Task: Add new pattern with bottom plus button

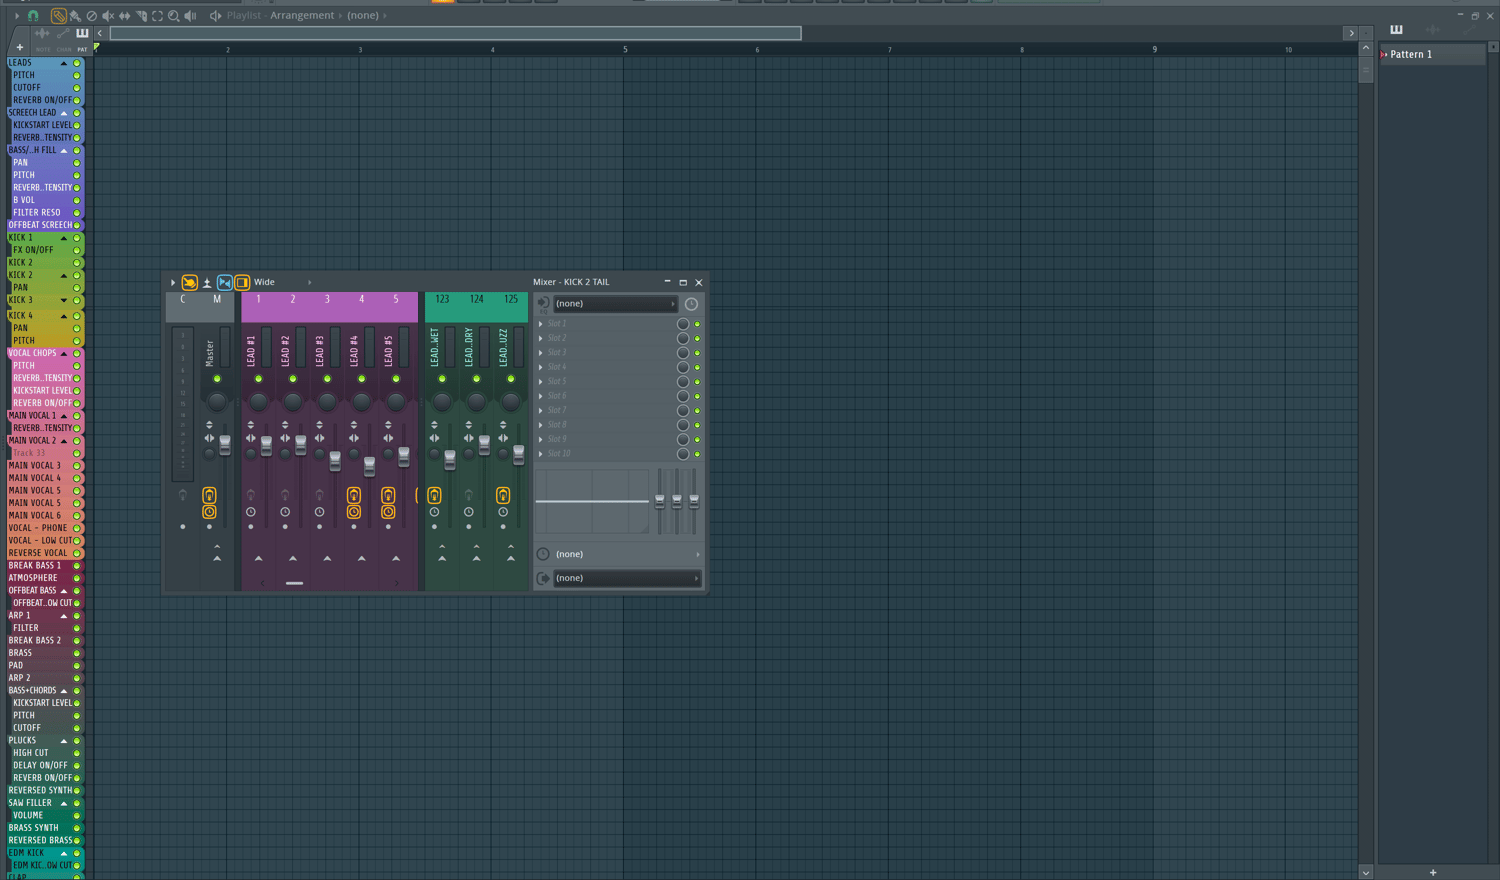Action: (1432, 872)
